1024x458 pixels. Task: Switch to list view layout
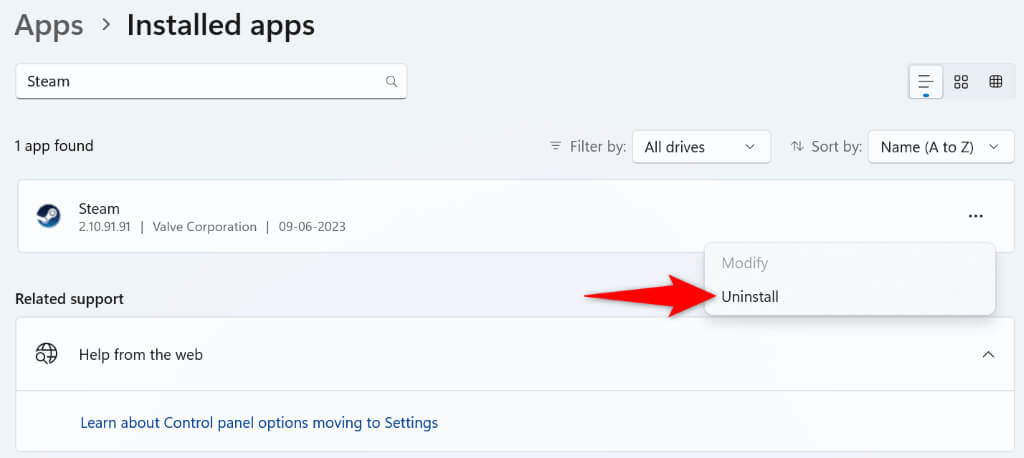(925, 82)
